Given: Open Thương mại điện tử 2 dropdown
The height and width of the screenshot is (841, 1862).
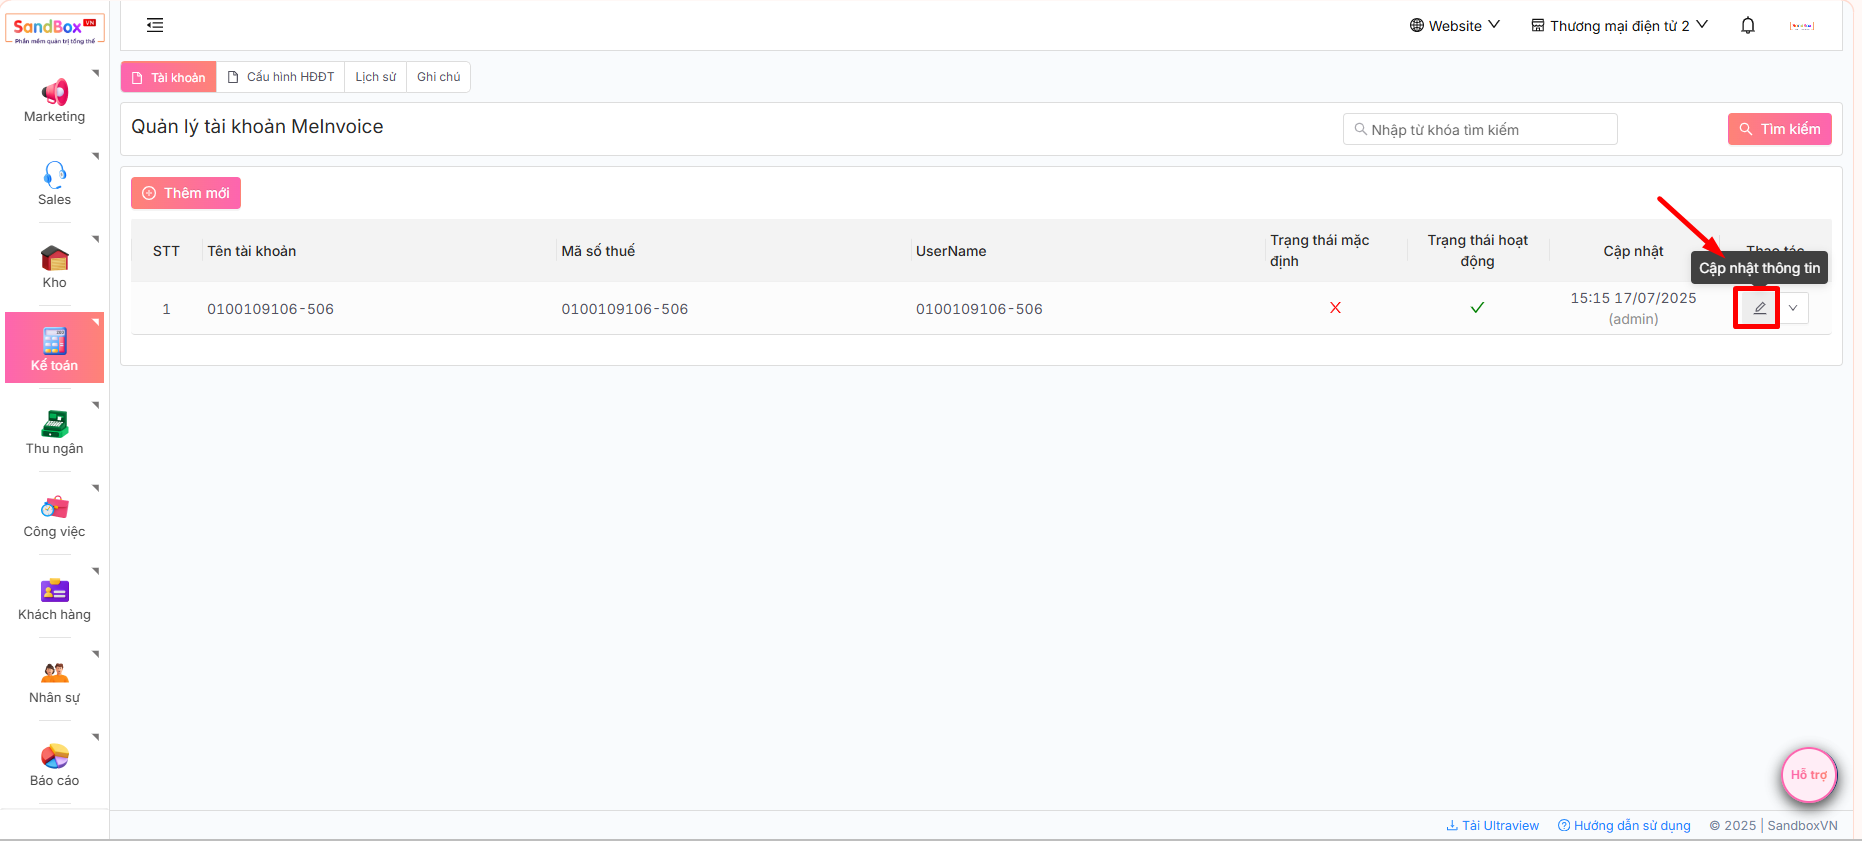Looking at the screenshot, I should (1619, 26).
